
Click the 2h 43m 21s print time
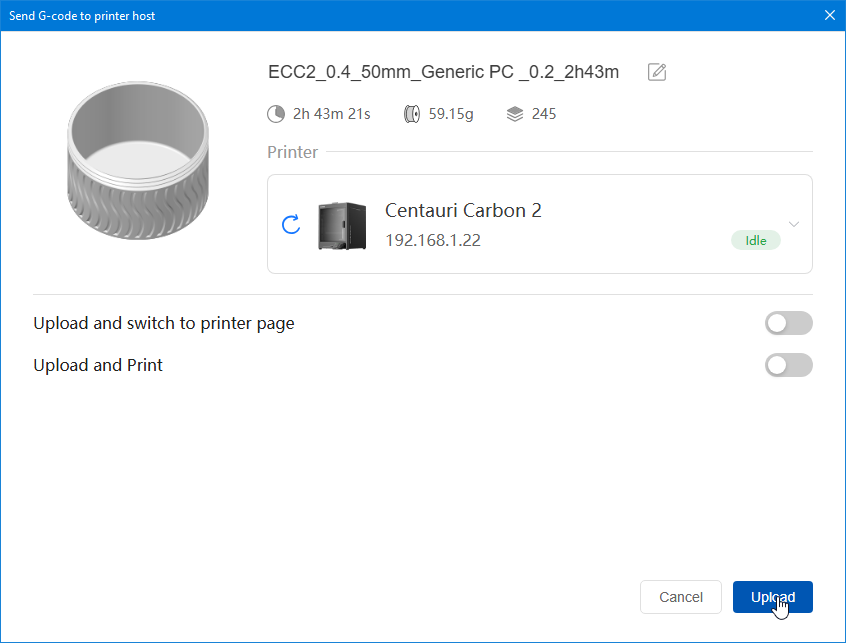pos(331,114)
